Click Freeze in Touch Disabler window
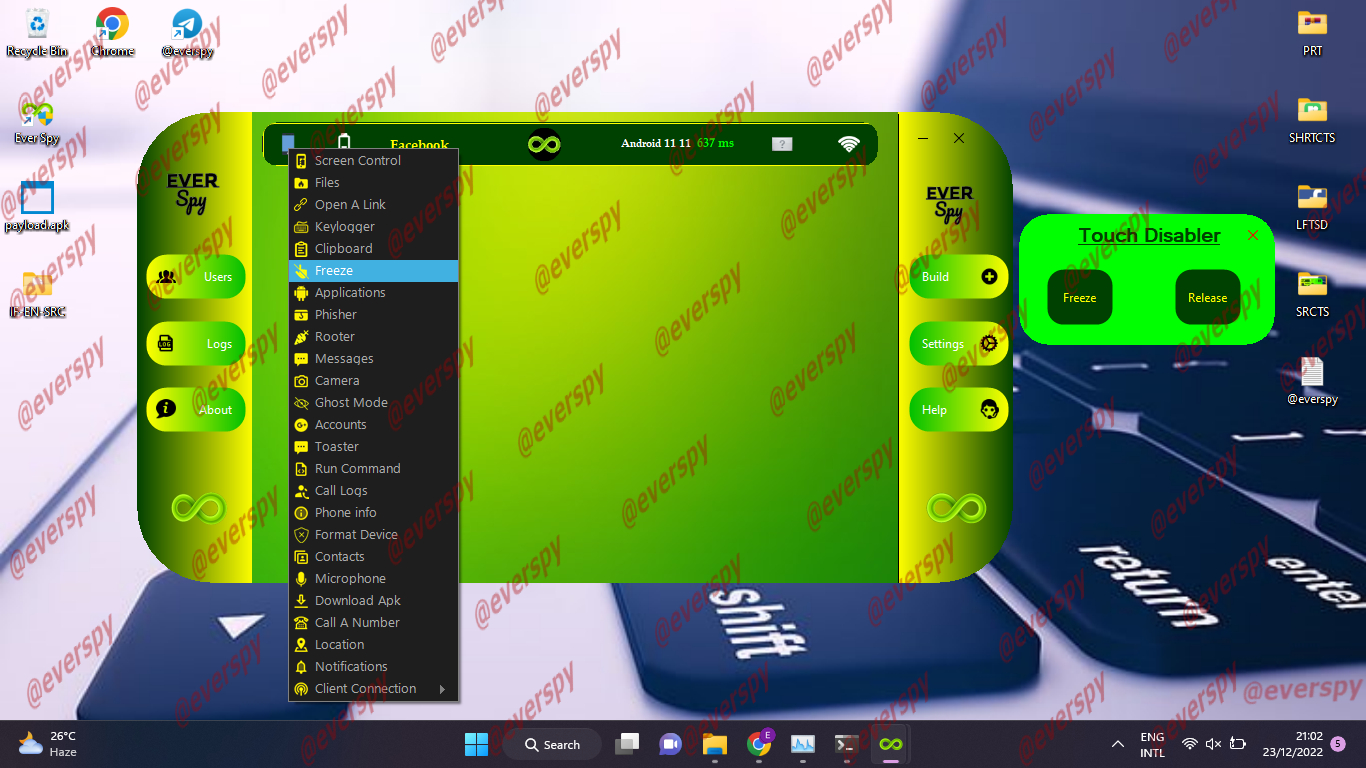The width and height of the screenshot is (1366, 768). (x=1080, y=297)
